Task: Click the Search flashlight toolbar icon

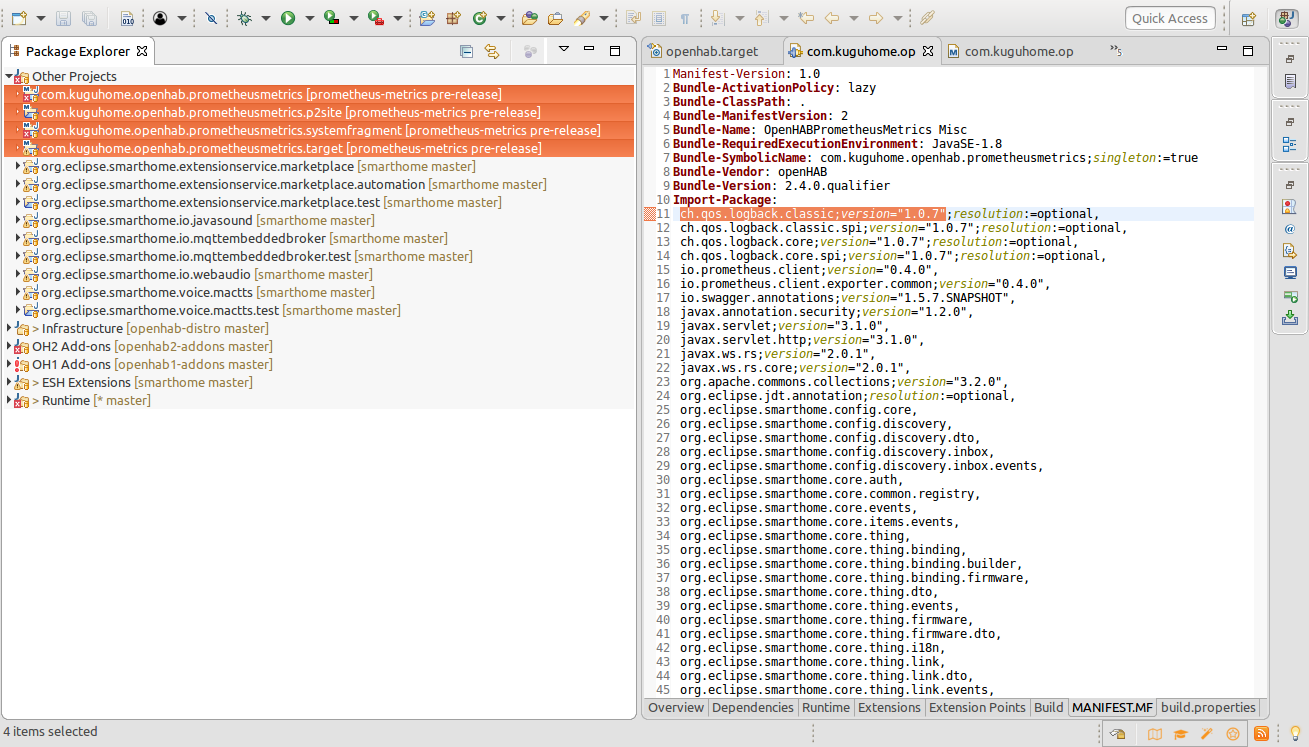Action: coord(582,18)
